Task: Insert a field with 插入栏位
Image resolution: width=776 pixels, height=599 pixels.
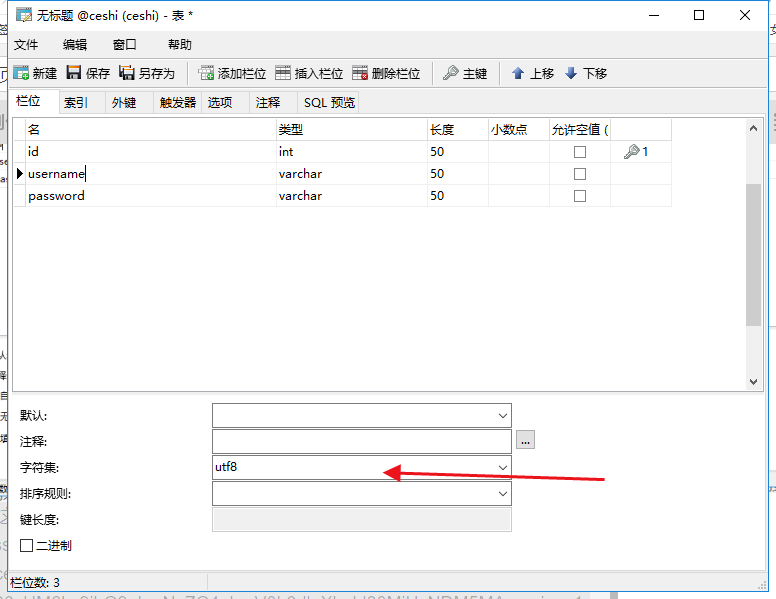Action: [309, 73]
